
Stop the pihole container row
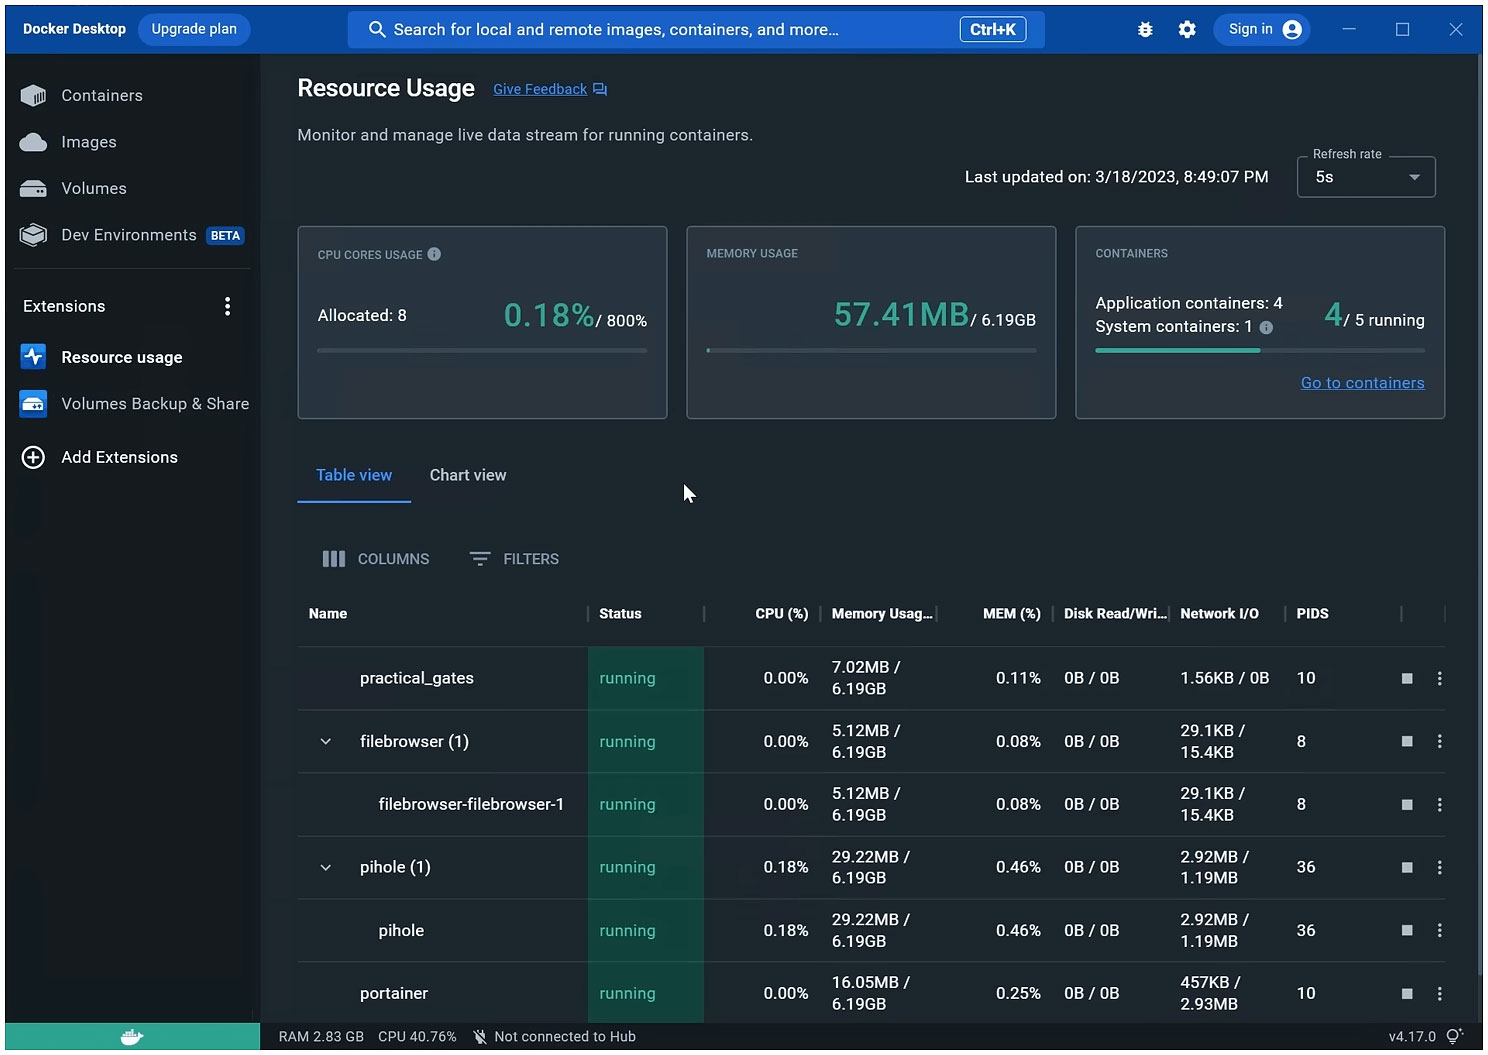(x=1407, y=930)
